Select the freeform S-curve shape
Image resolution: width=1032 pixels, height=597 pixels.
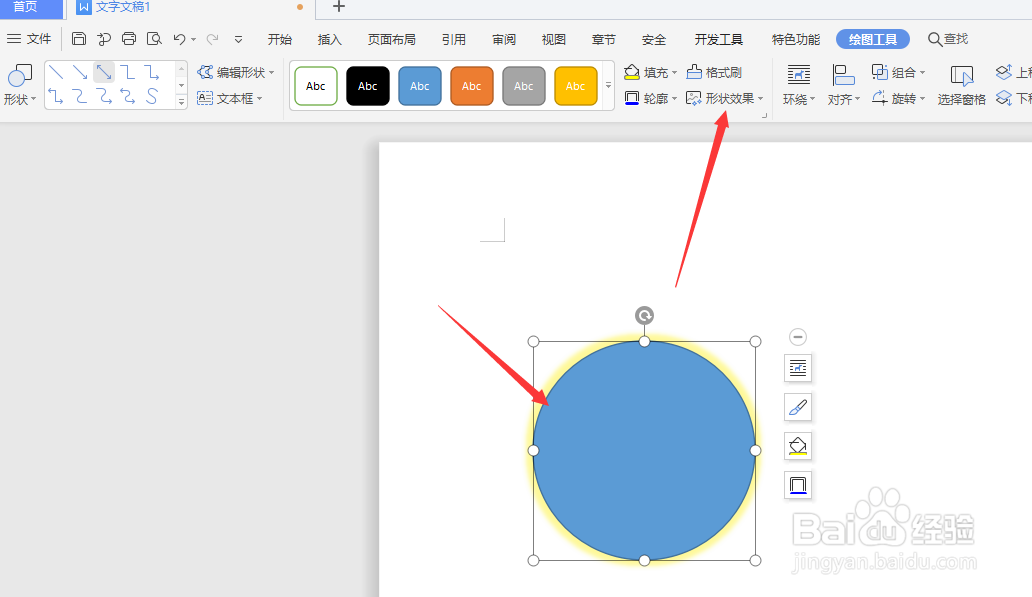point(151,97)
